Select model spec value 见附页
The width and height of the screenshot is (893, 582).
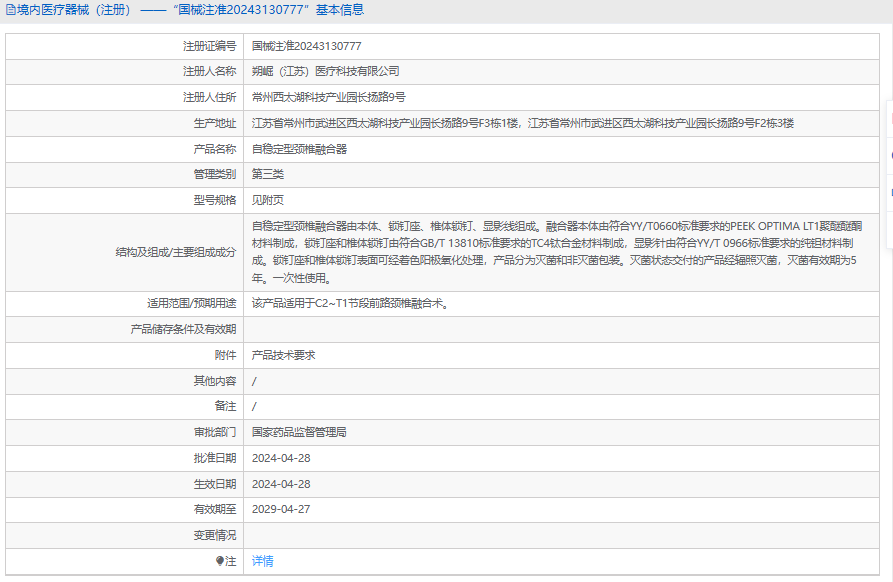coord(268,200)
